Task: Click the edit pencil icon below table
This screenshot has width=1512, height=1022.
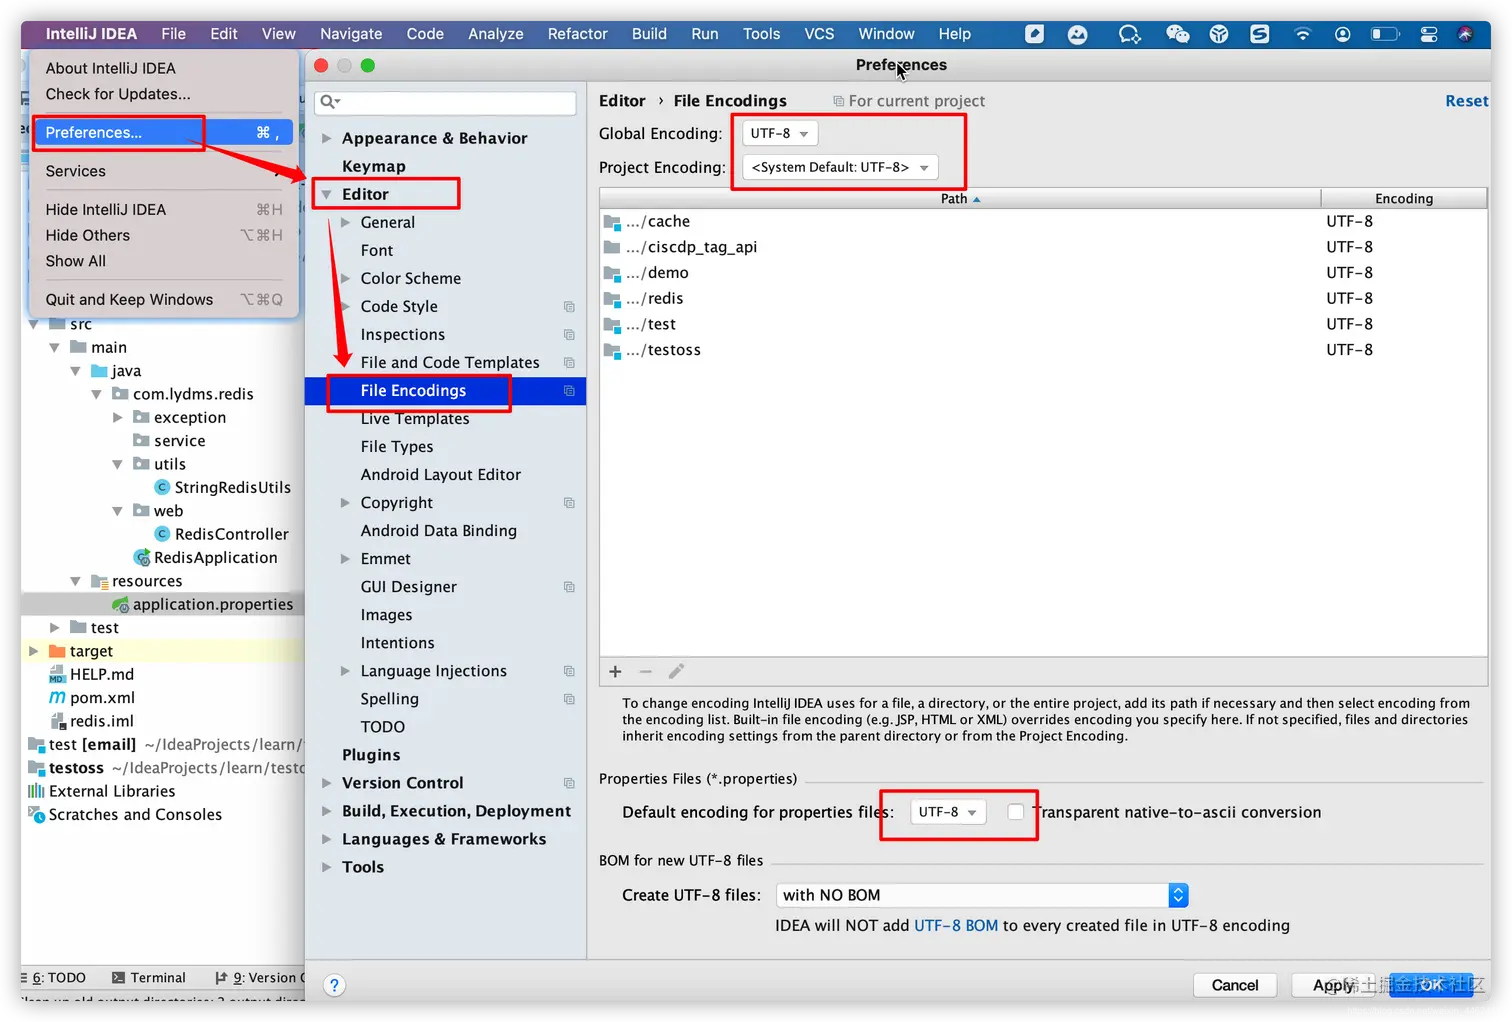Action: click(x=676, y=671)
